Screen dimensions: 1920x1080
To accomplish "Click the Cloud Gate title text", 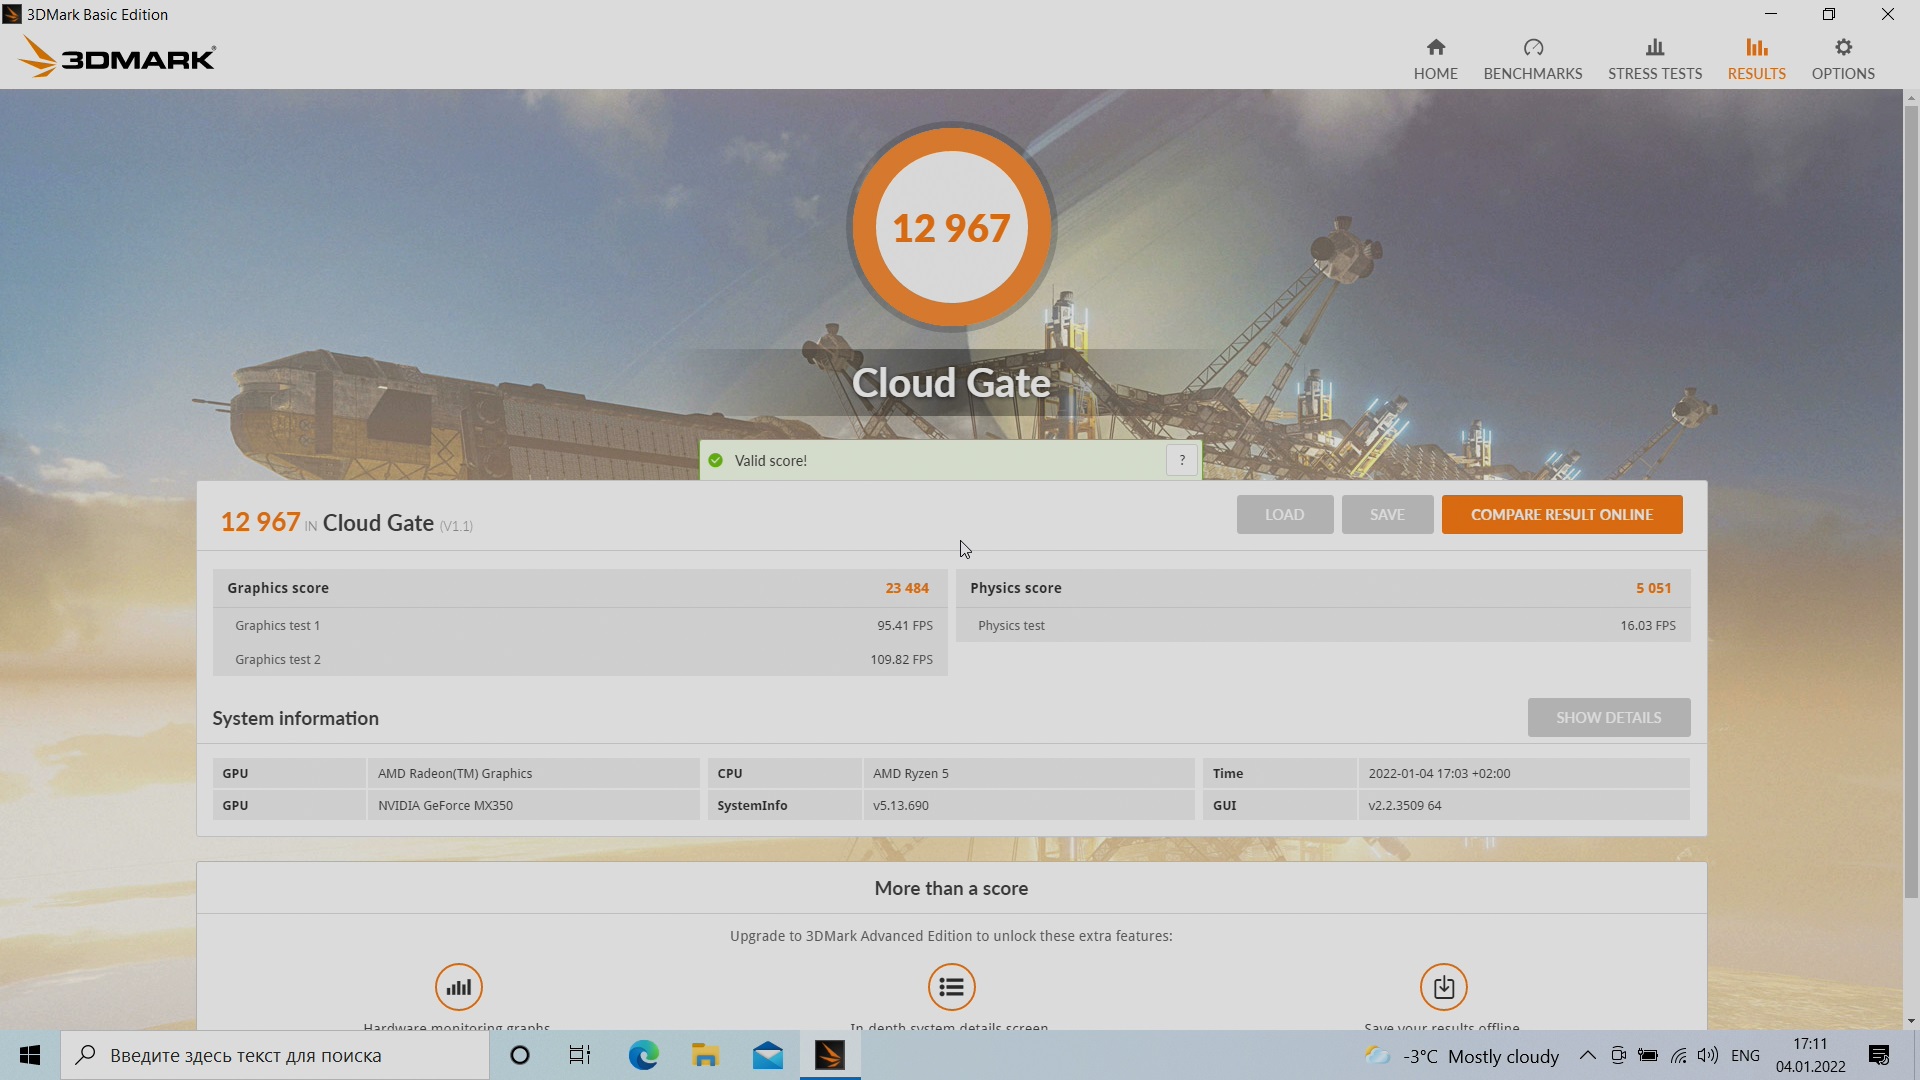I will coord(951,382).
